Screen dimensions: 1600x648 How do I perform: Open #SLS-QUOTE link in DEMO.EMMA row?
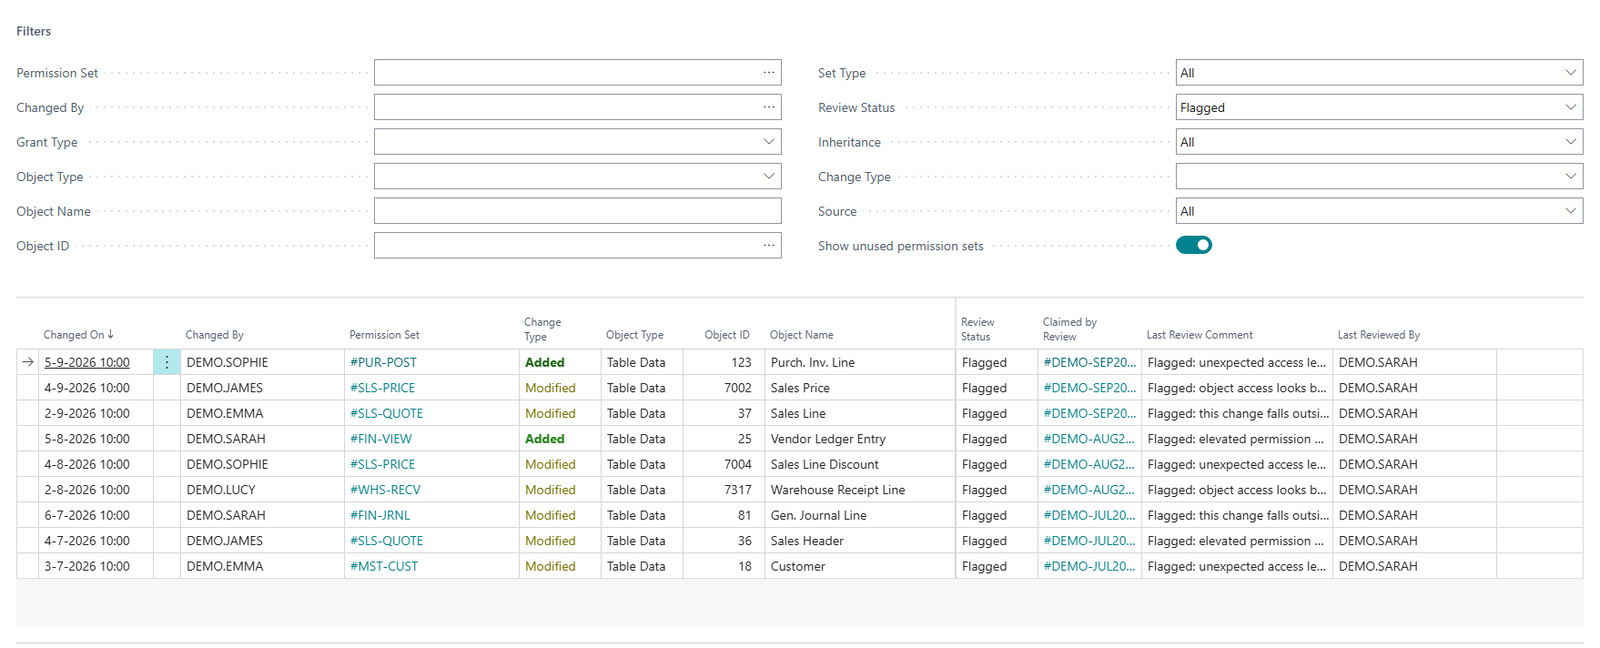[386, 414]
